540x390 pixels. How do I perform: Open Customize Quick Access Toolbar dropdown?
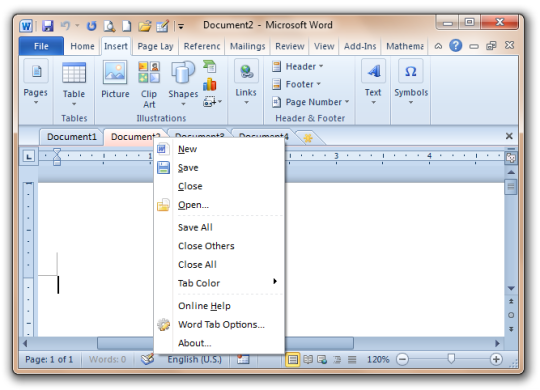click(x=181, y=26)
